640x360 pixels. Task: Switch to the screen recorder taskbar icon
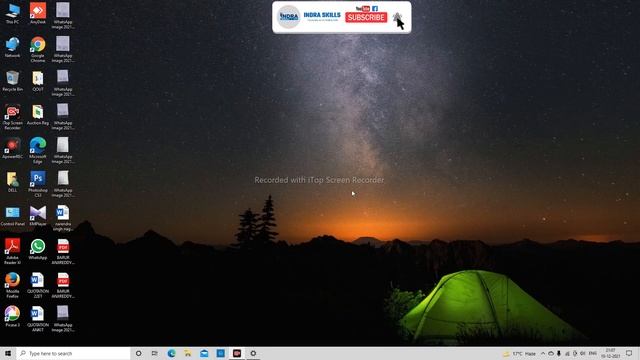(x=237, y=353)
